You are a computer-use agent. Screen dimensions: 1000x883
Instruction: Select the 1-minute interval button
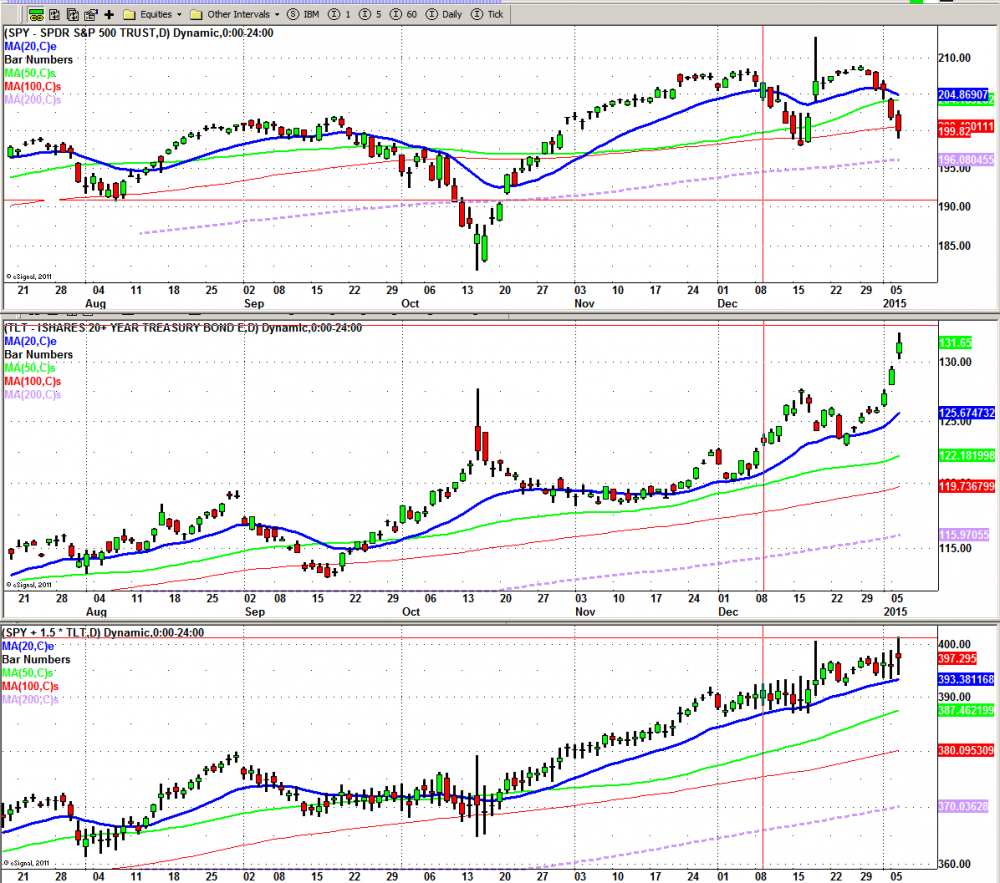pyautogui.click(x=340, y=14)
